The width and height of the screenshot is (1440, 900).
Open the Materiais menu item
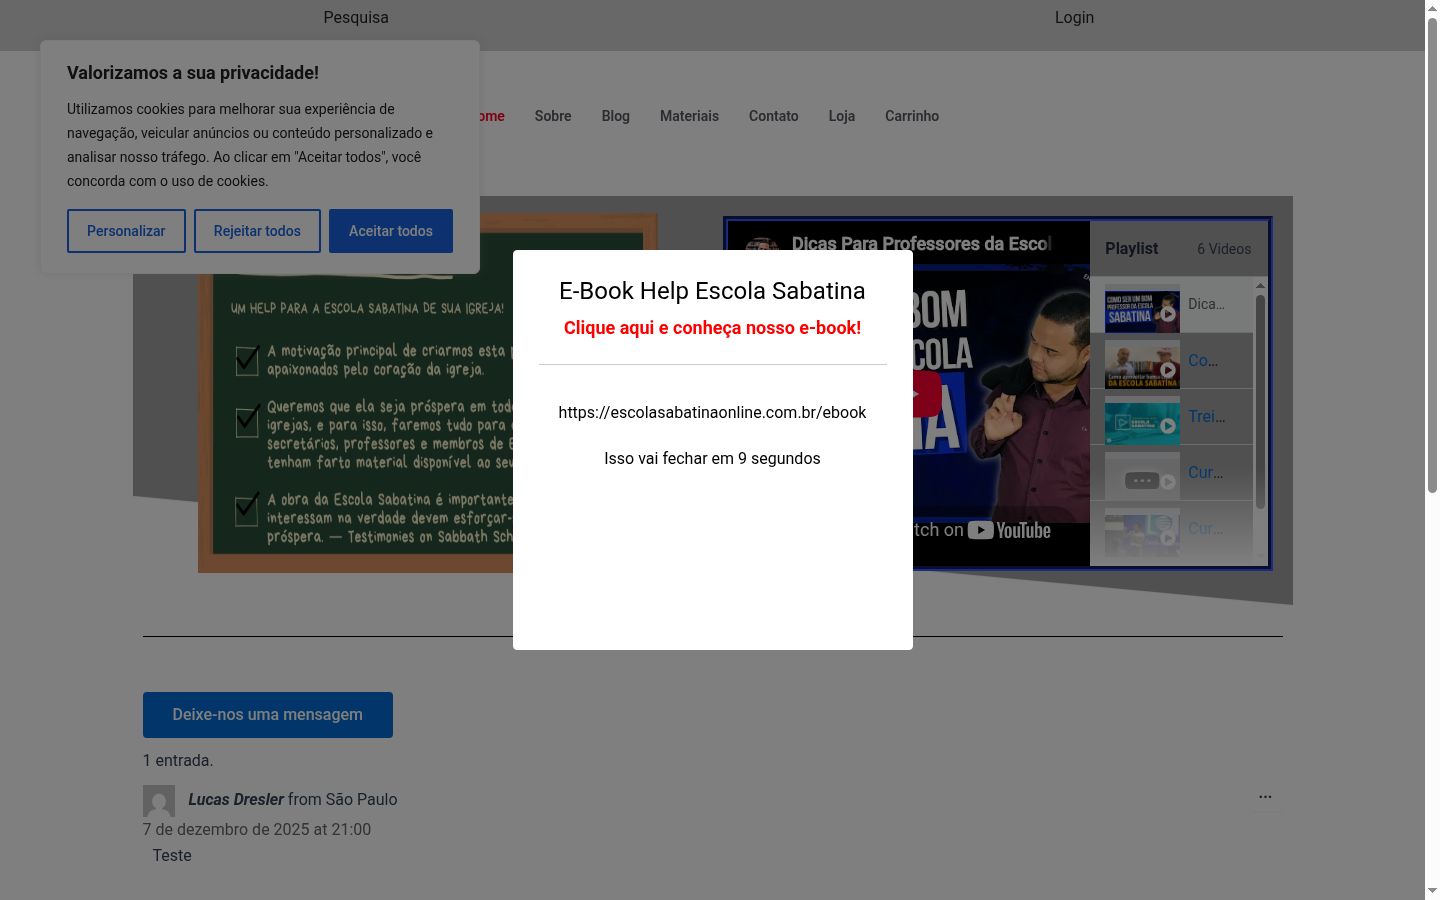tap(689, 116)
